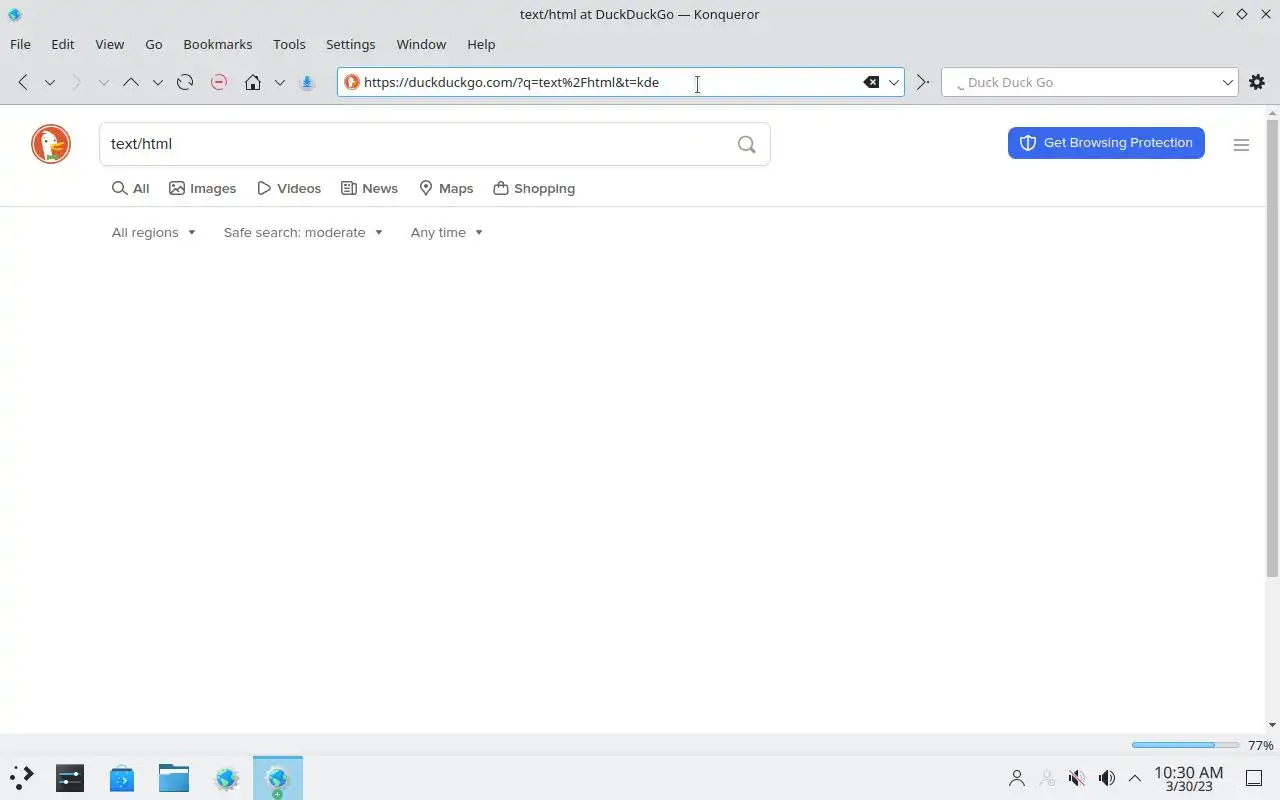Expand the URL history dropdown

tap(894, 82)
